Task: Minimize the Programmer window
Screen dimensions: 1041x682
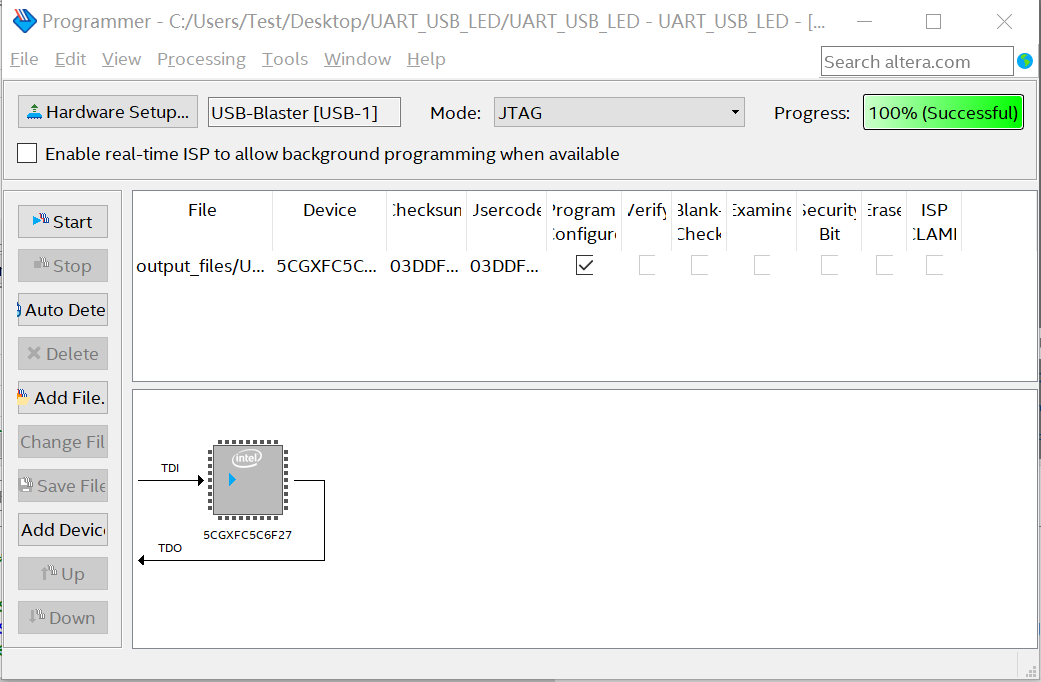Action: point(864,21)
